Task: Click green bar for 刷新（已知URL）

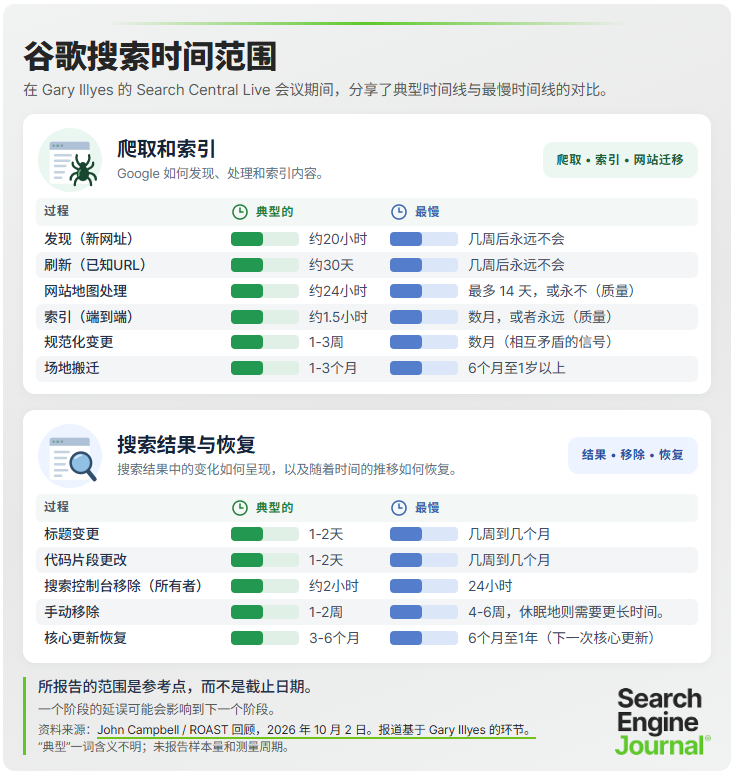Action: [265, 265]
